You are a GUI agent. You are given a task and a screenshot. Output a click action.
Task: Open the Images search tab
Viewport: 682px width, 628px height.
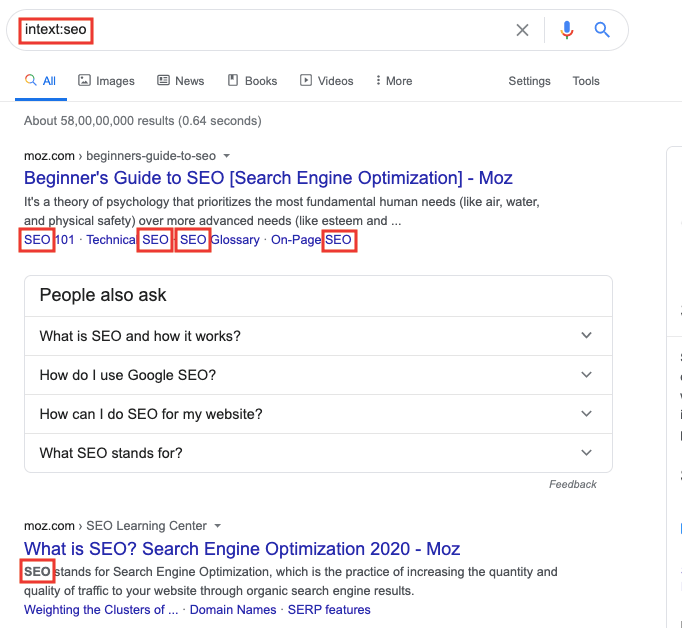click(x=106, y=81)
